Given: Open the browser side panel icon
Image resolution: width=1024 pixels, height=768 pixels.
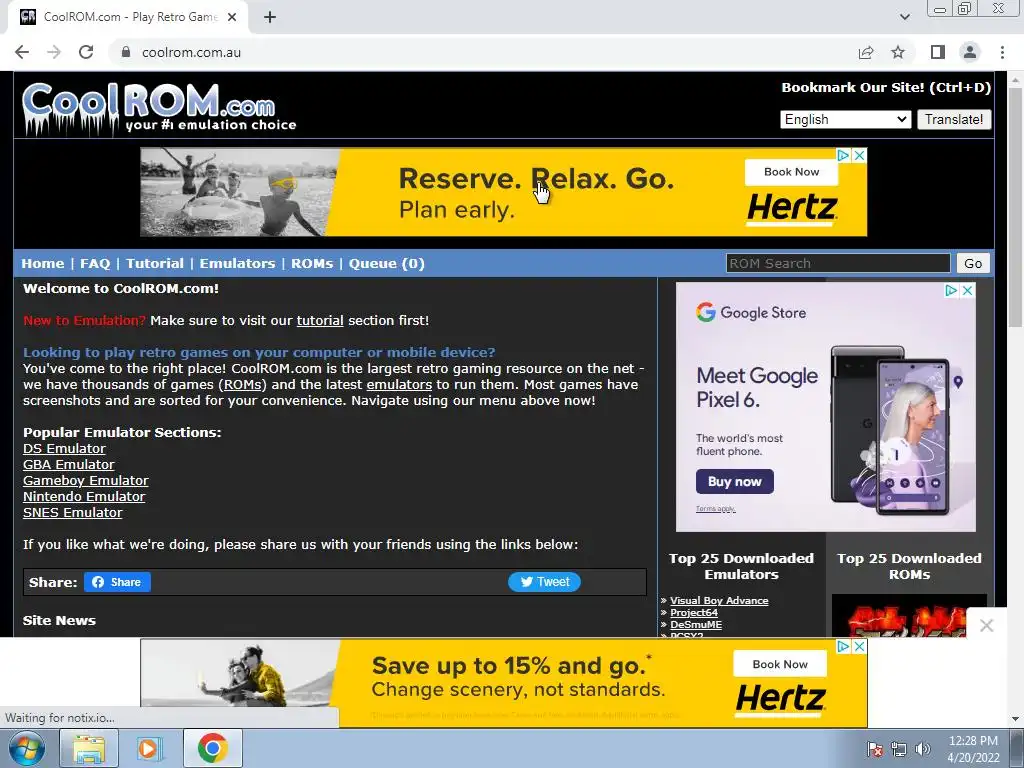Looking at the screenshot, I should click(938, 52).
